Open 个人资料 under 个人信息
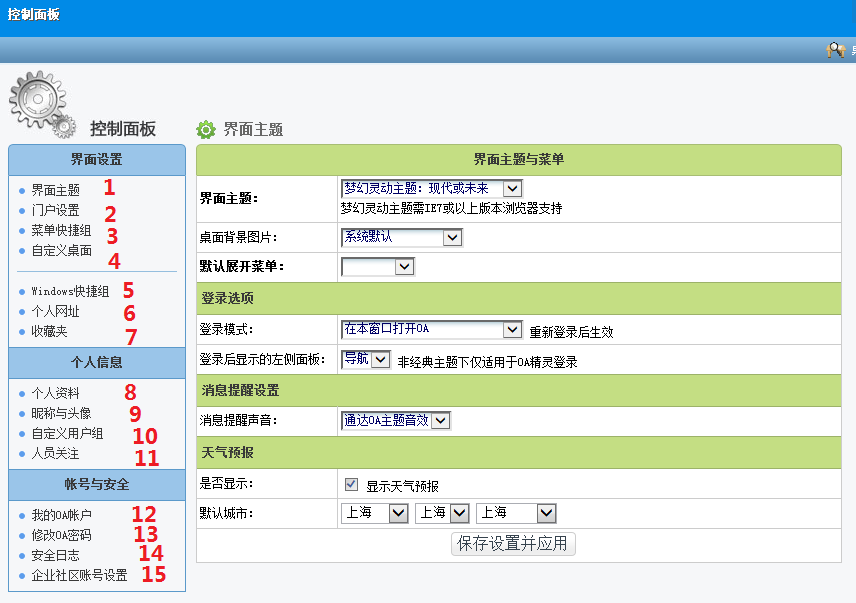 click(55, 394)
